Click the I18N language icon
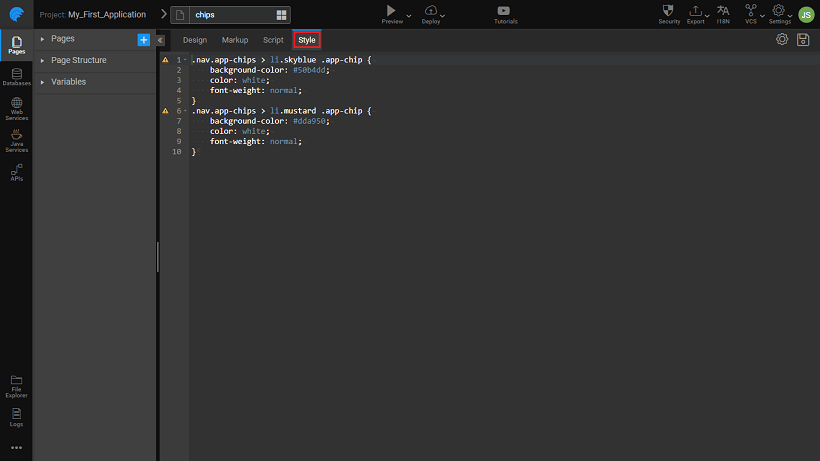The width and height of the screenshot is (820, 461). 723,13
